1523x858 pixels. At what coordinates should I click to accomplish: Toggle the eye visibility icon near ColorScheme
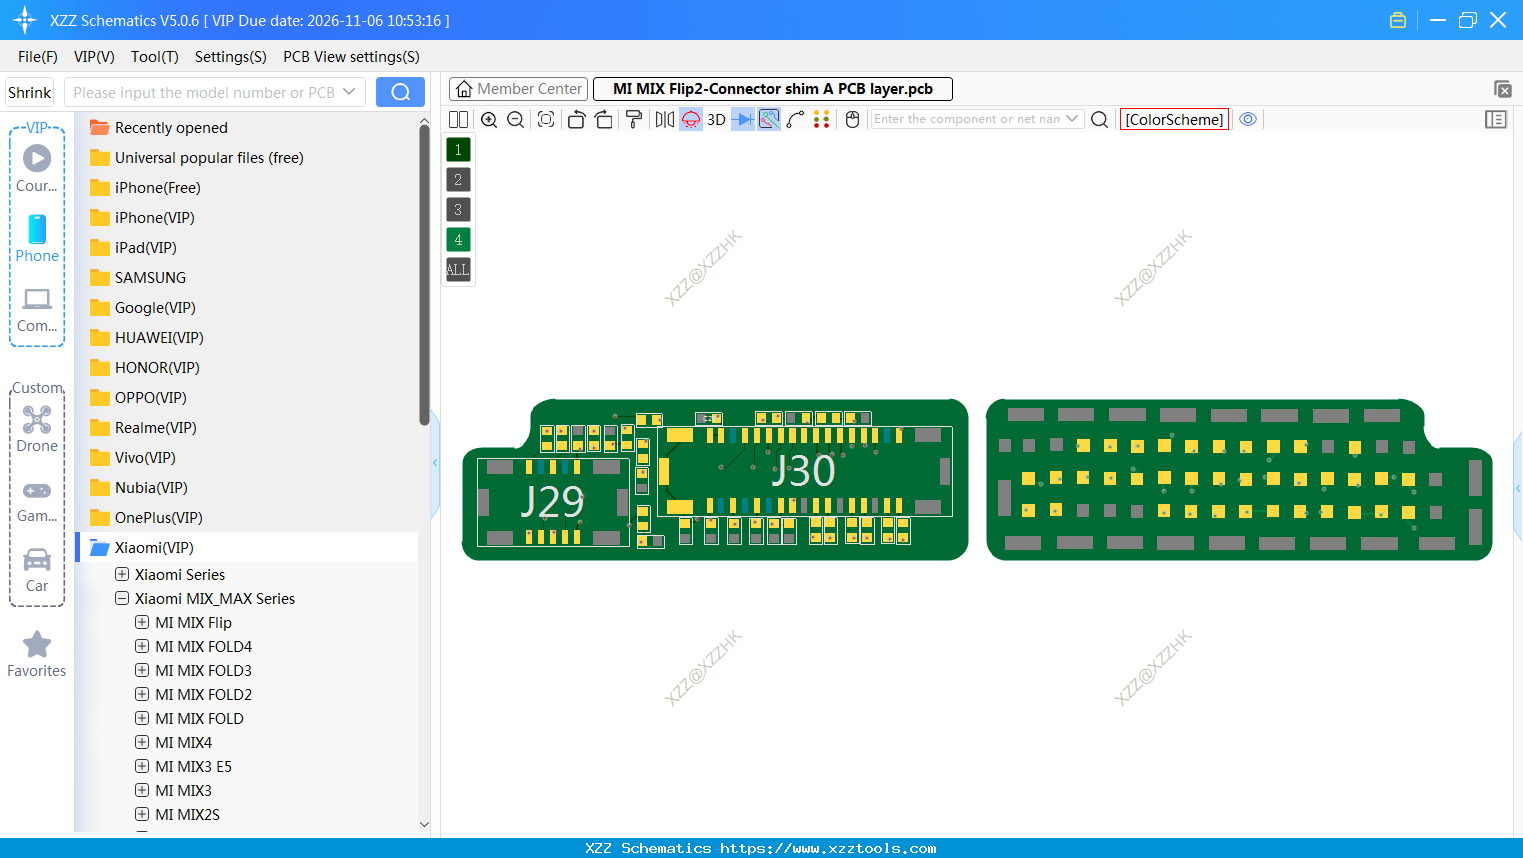pos(1248,119)
